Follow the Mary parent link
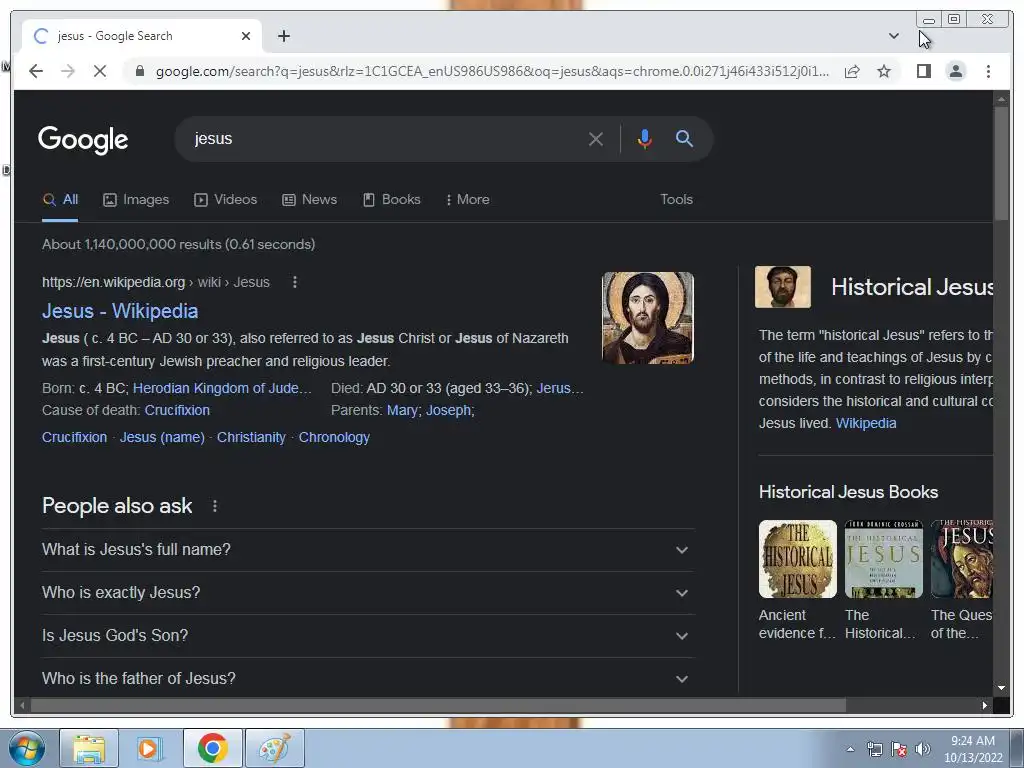 pos(402,410)
